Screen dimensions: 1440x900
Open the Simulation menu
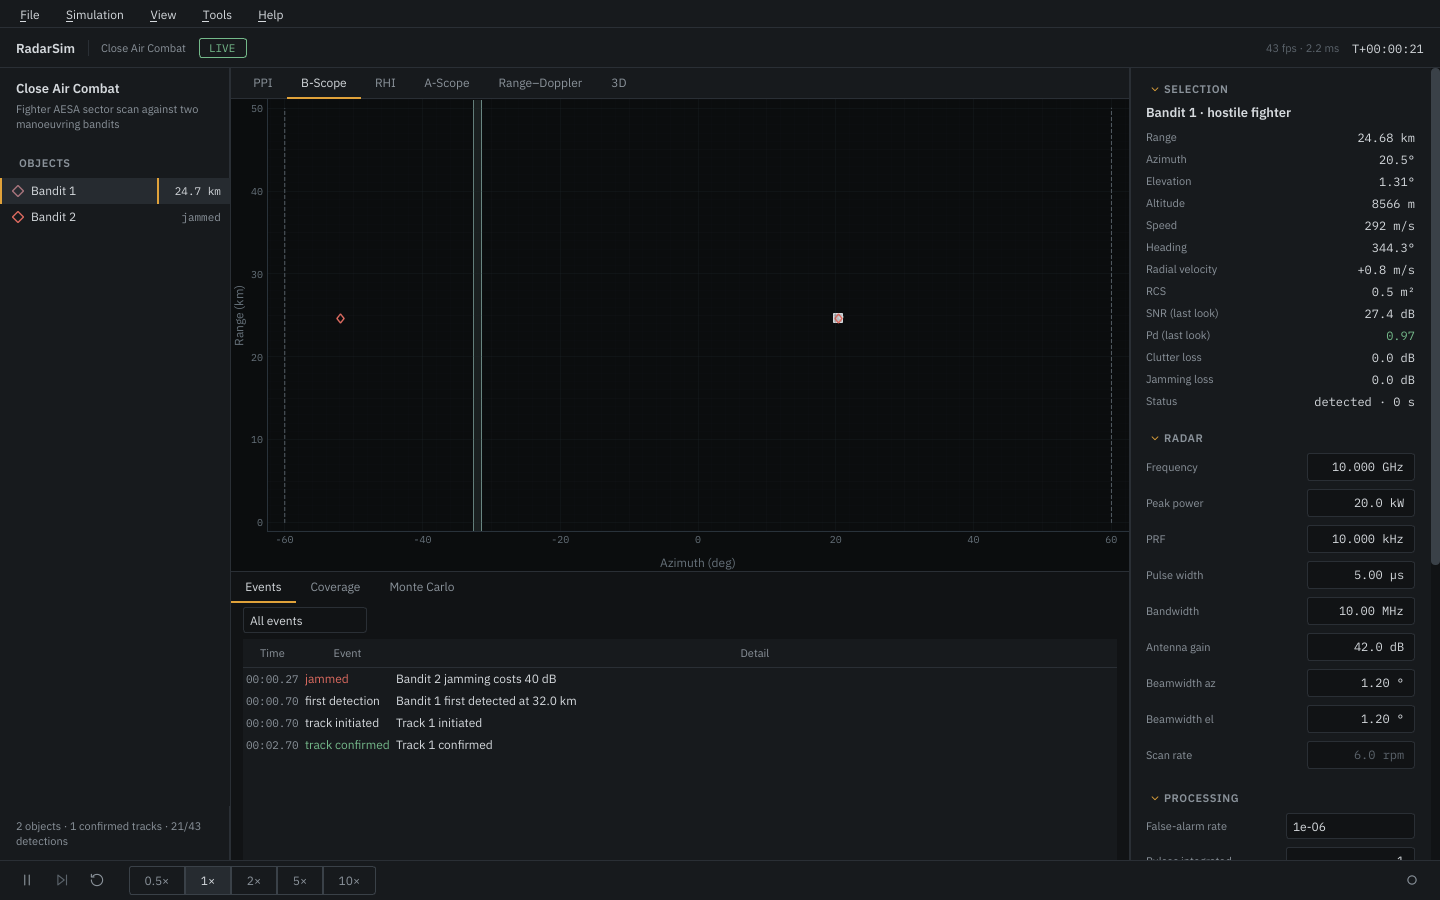click(x=95, y=15)
